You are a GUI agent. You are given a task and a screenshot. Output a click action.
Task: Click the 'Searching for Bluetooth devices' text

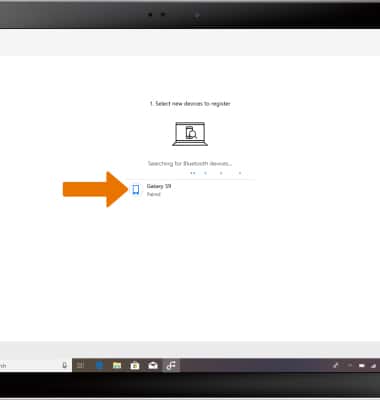(x=190, y=163)
